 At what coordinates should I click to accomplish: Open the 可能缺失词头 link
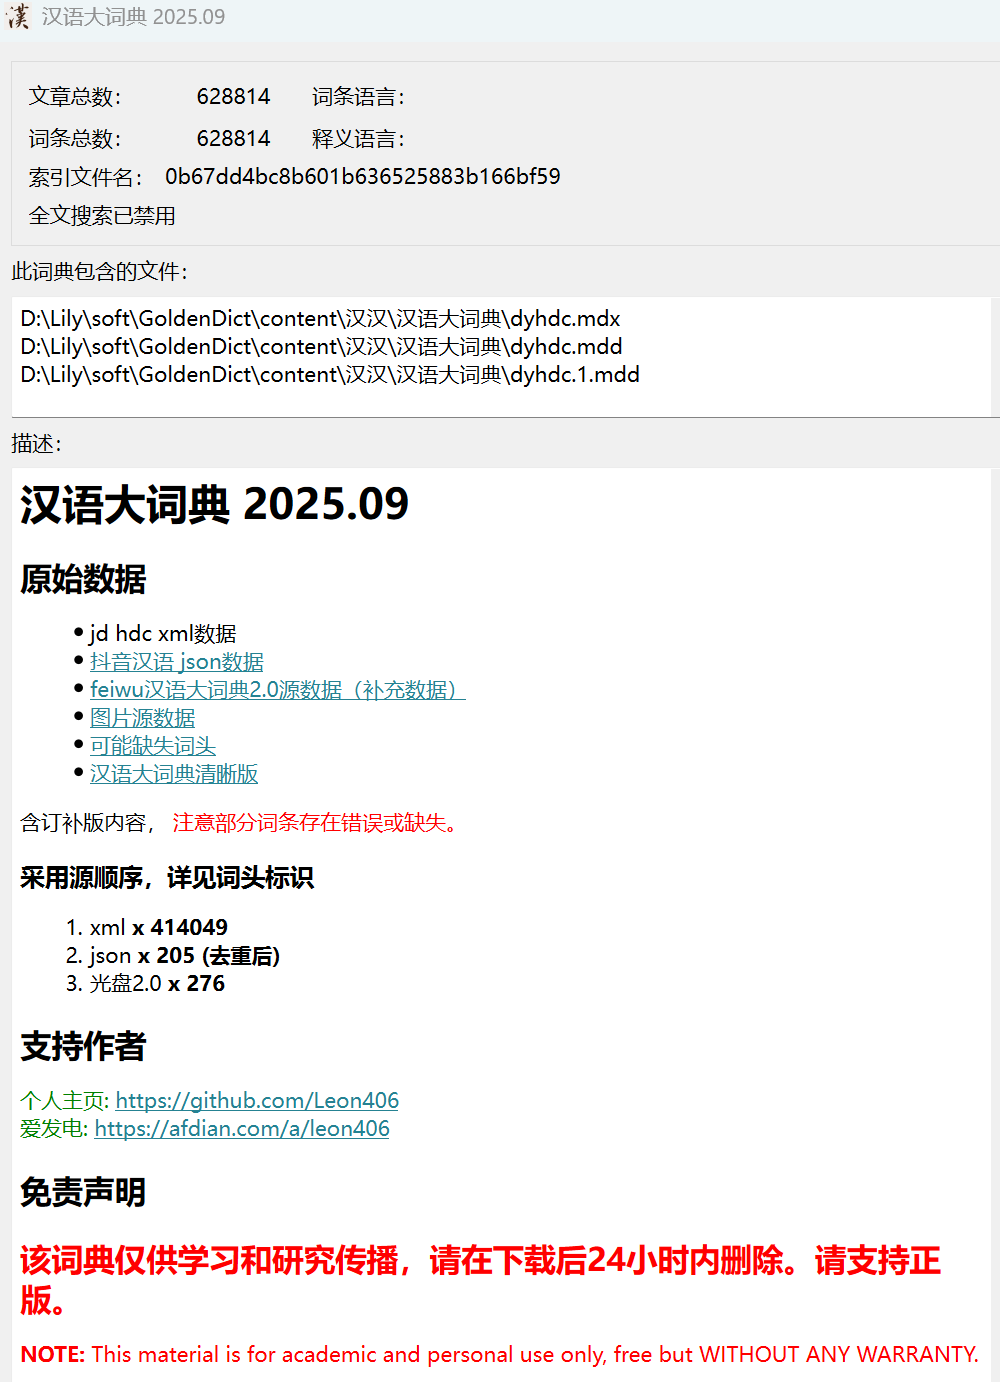(x=152, y=746)
